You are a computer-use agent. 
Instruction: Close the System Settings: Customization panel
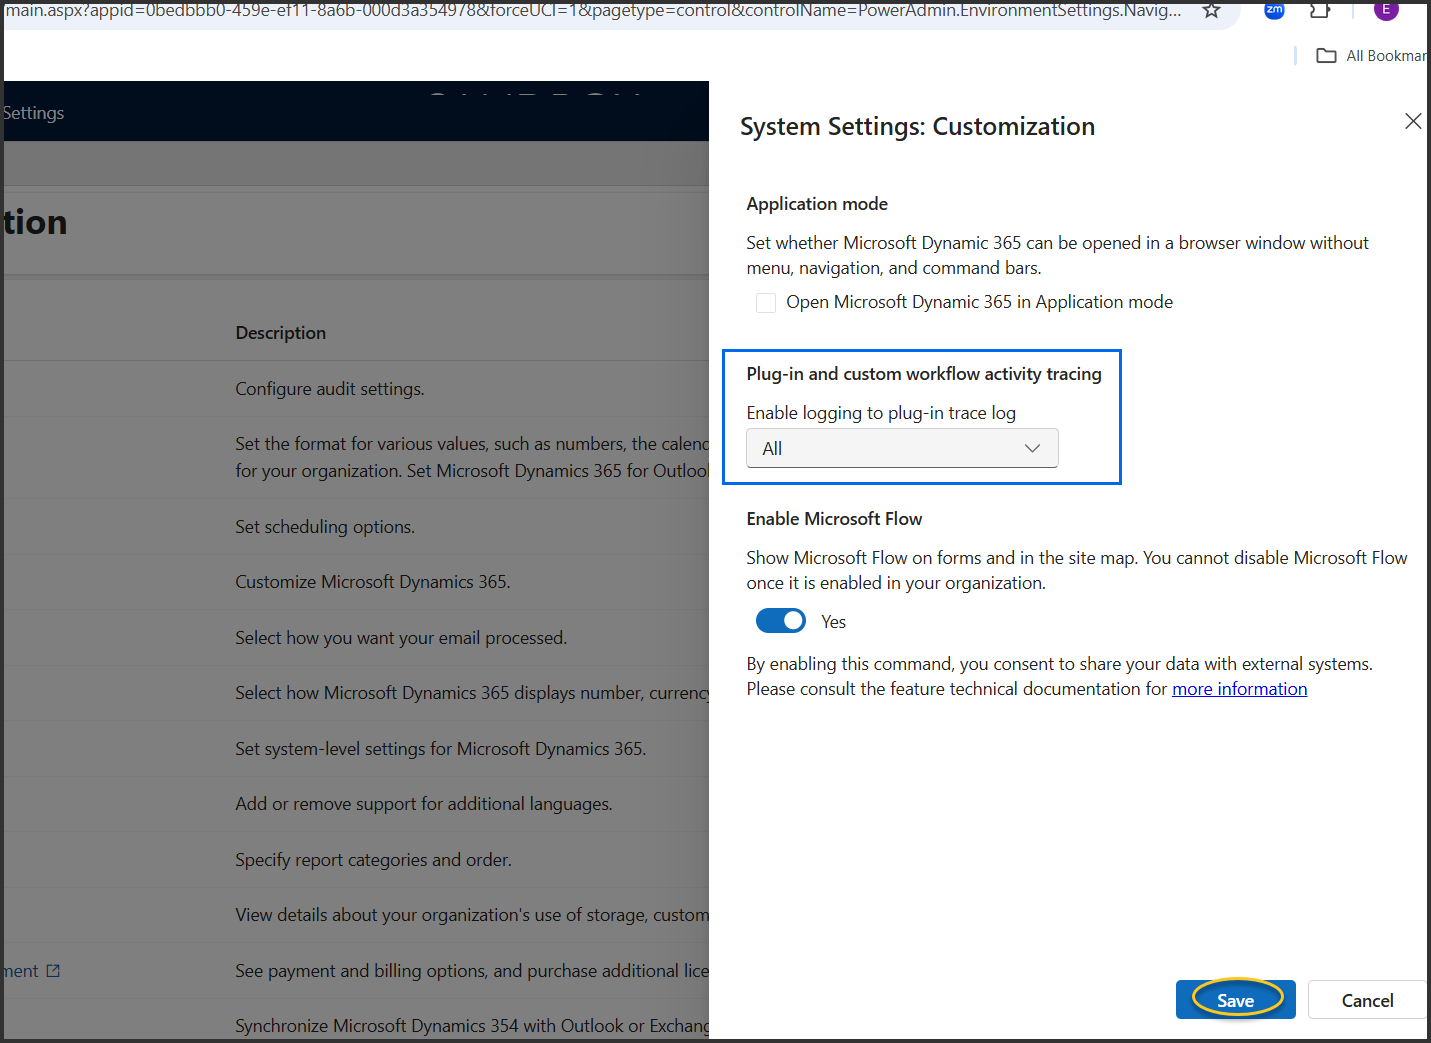1413,121
